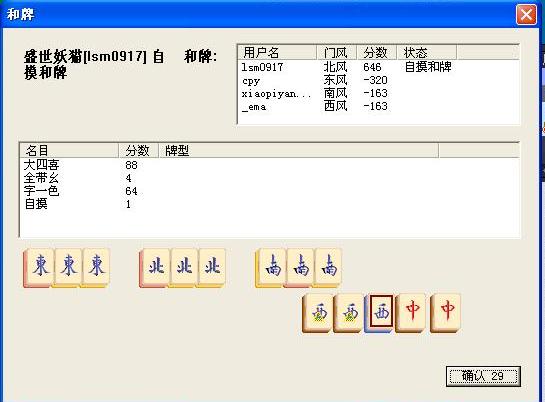
Task: Click the first 南 tile
Action: click(271, 268)
